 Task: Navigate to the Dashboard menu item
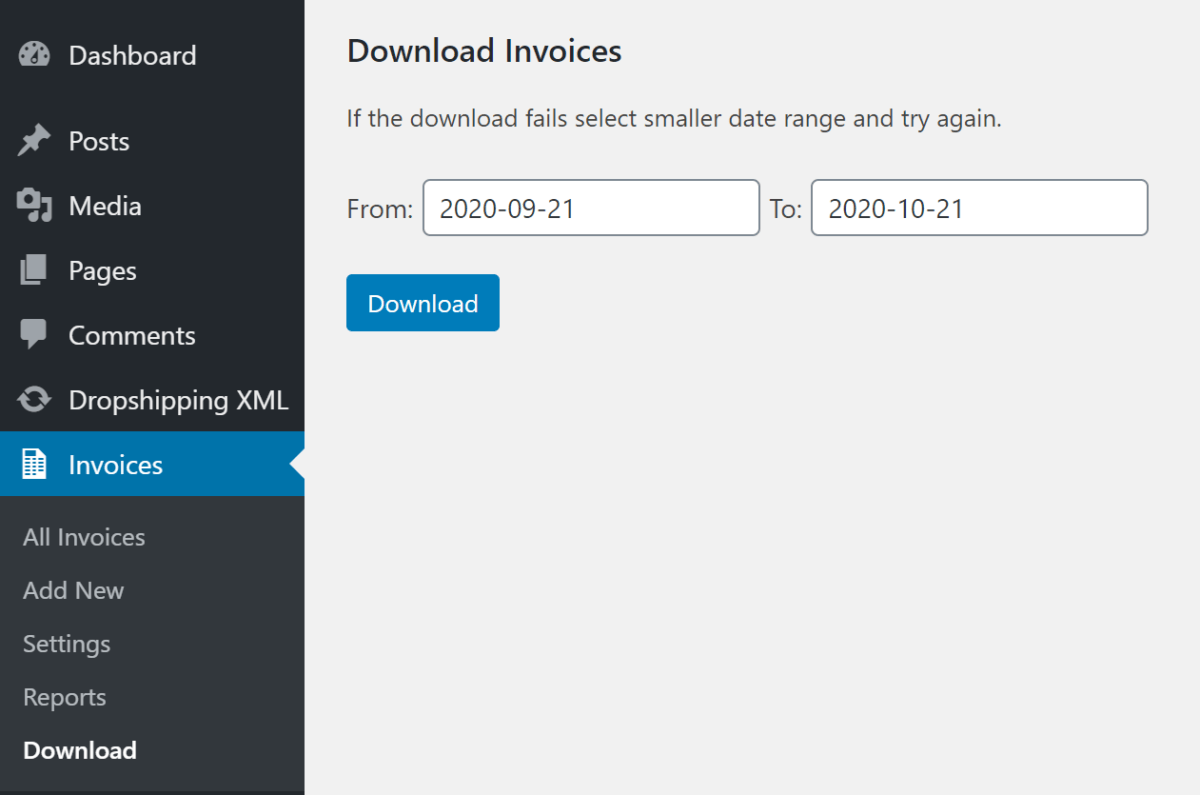point(132,55)
